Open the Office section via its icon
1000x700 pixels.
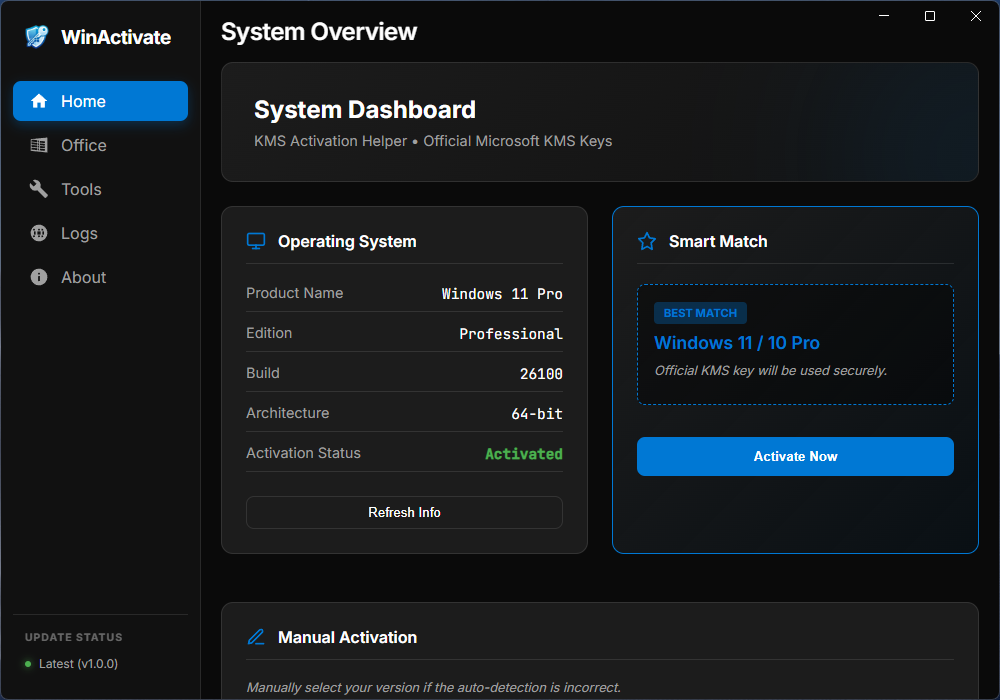tap(39, 145)
